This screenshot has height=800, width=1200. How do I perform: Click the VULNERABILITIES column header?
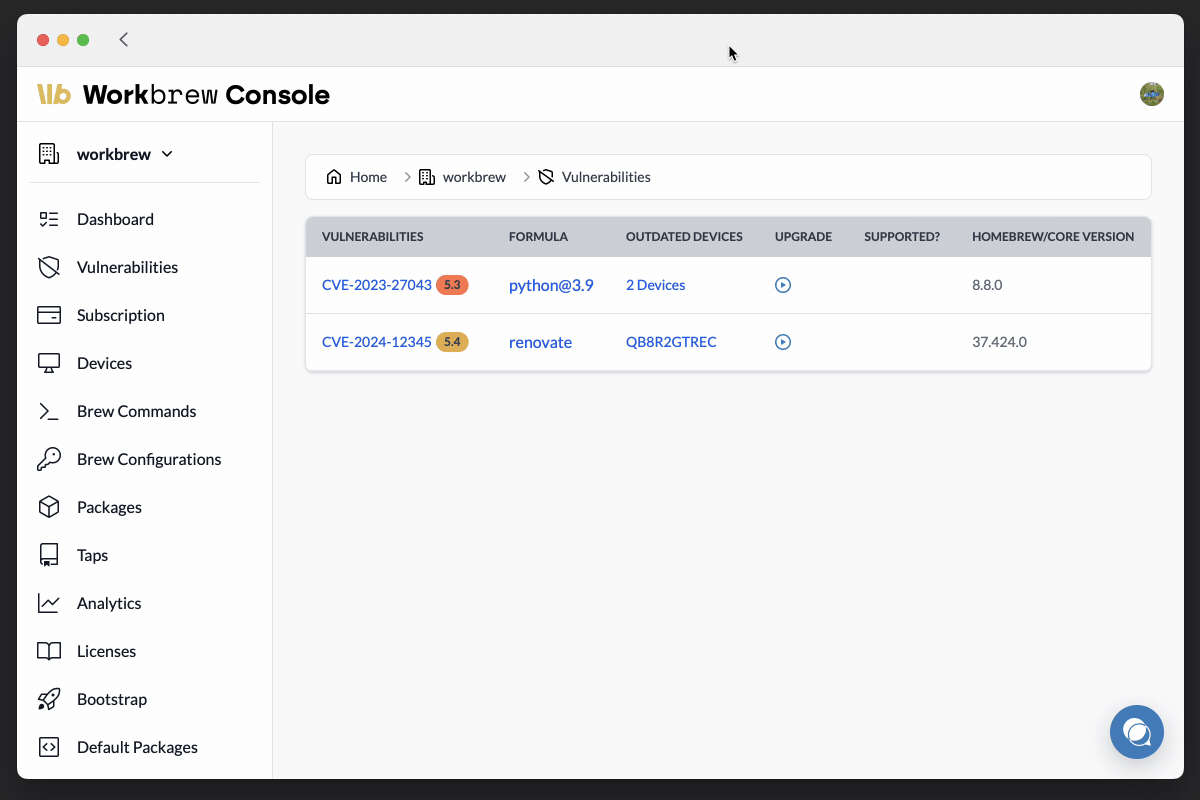pyautogui.click(x=372, y=237)
